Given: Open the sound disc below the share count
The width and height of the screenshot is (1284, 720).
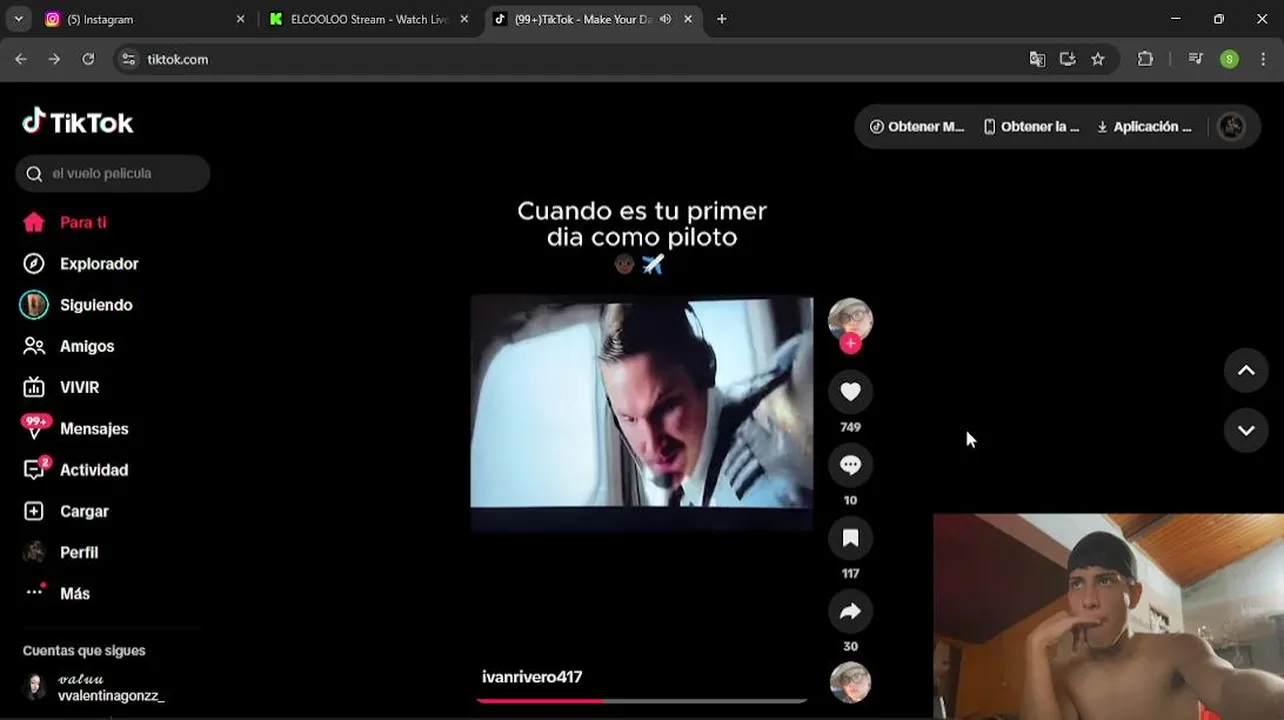Looking at the screenshot, I should [850, 682].
